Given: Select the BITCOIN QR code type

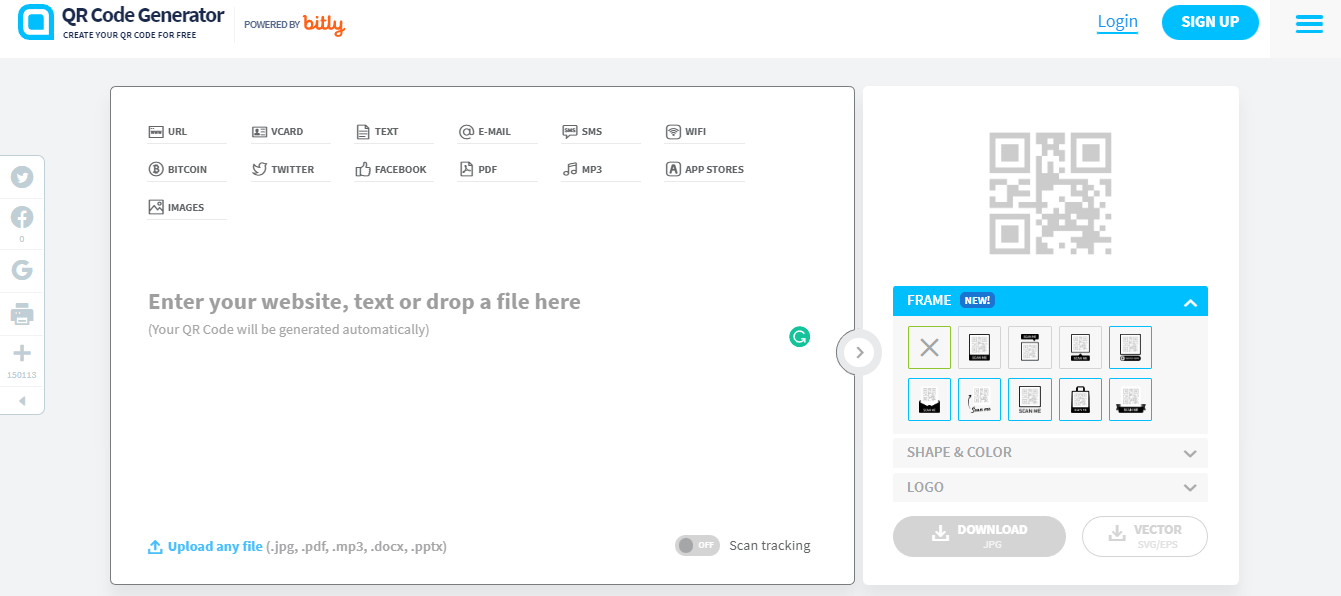Looking at the screenshot, I should click(186, 168).
